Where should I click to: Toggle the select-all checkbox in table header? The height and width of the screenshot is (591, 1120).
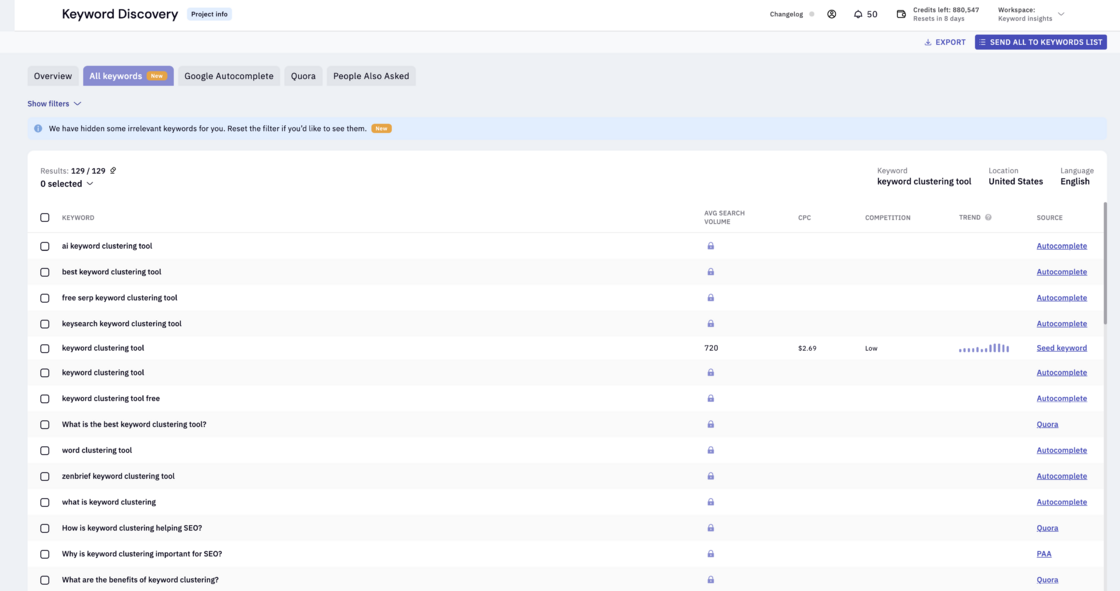tap(45, 217)
